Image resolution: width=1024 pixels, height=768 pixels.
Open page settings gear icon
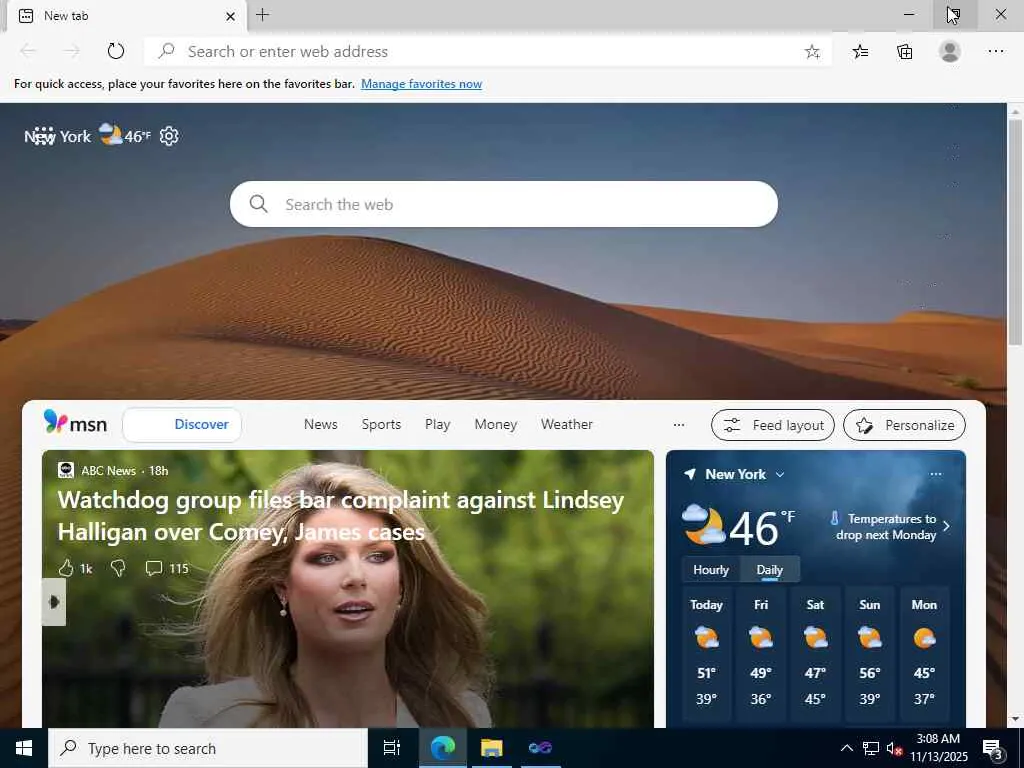(169, 136)
